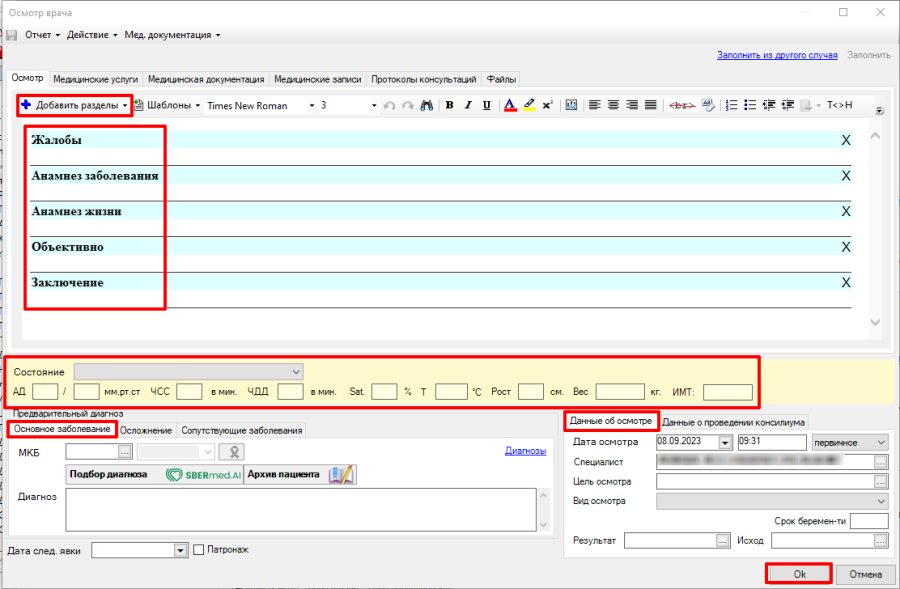
Task: Increase the text indent
Action: [788, 105]
